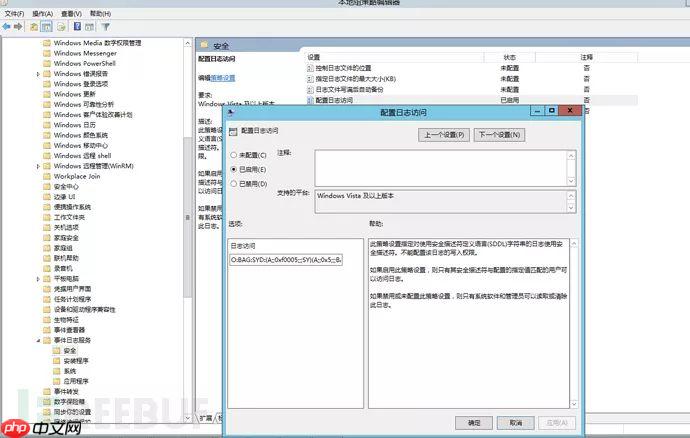Click policy icon beside 配置日志访问 list row
This screenshot has width=690, height=438.
[x=310, y=100]
